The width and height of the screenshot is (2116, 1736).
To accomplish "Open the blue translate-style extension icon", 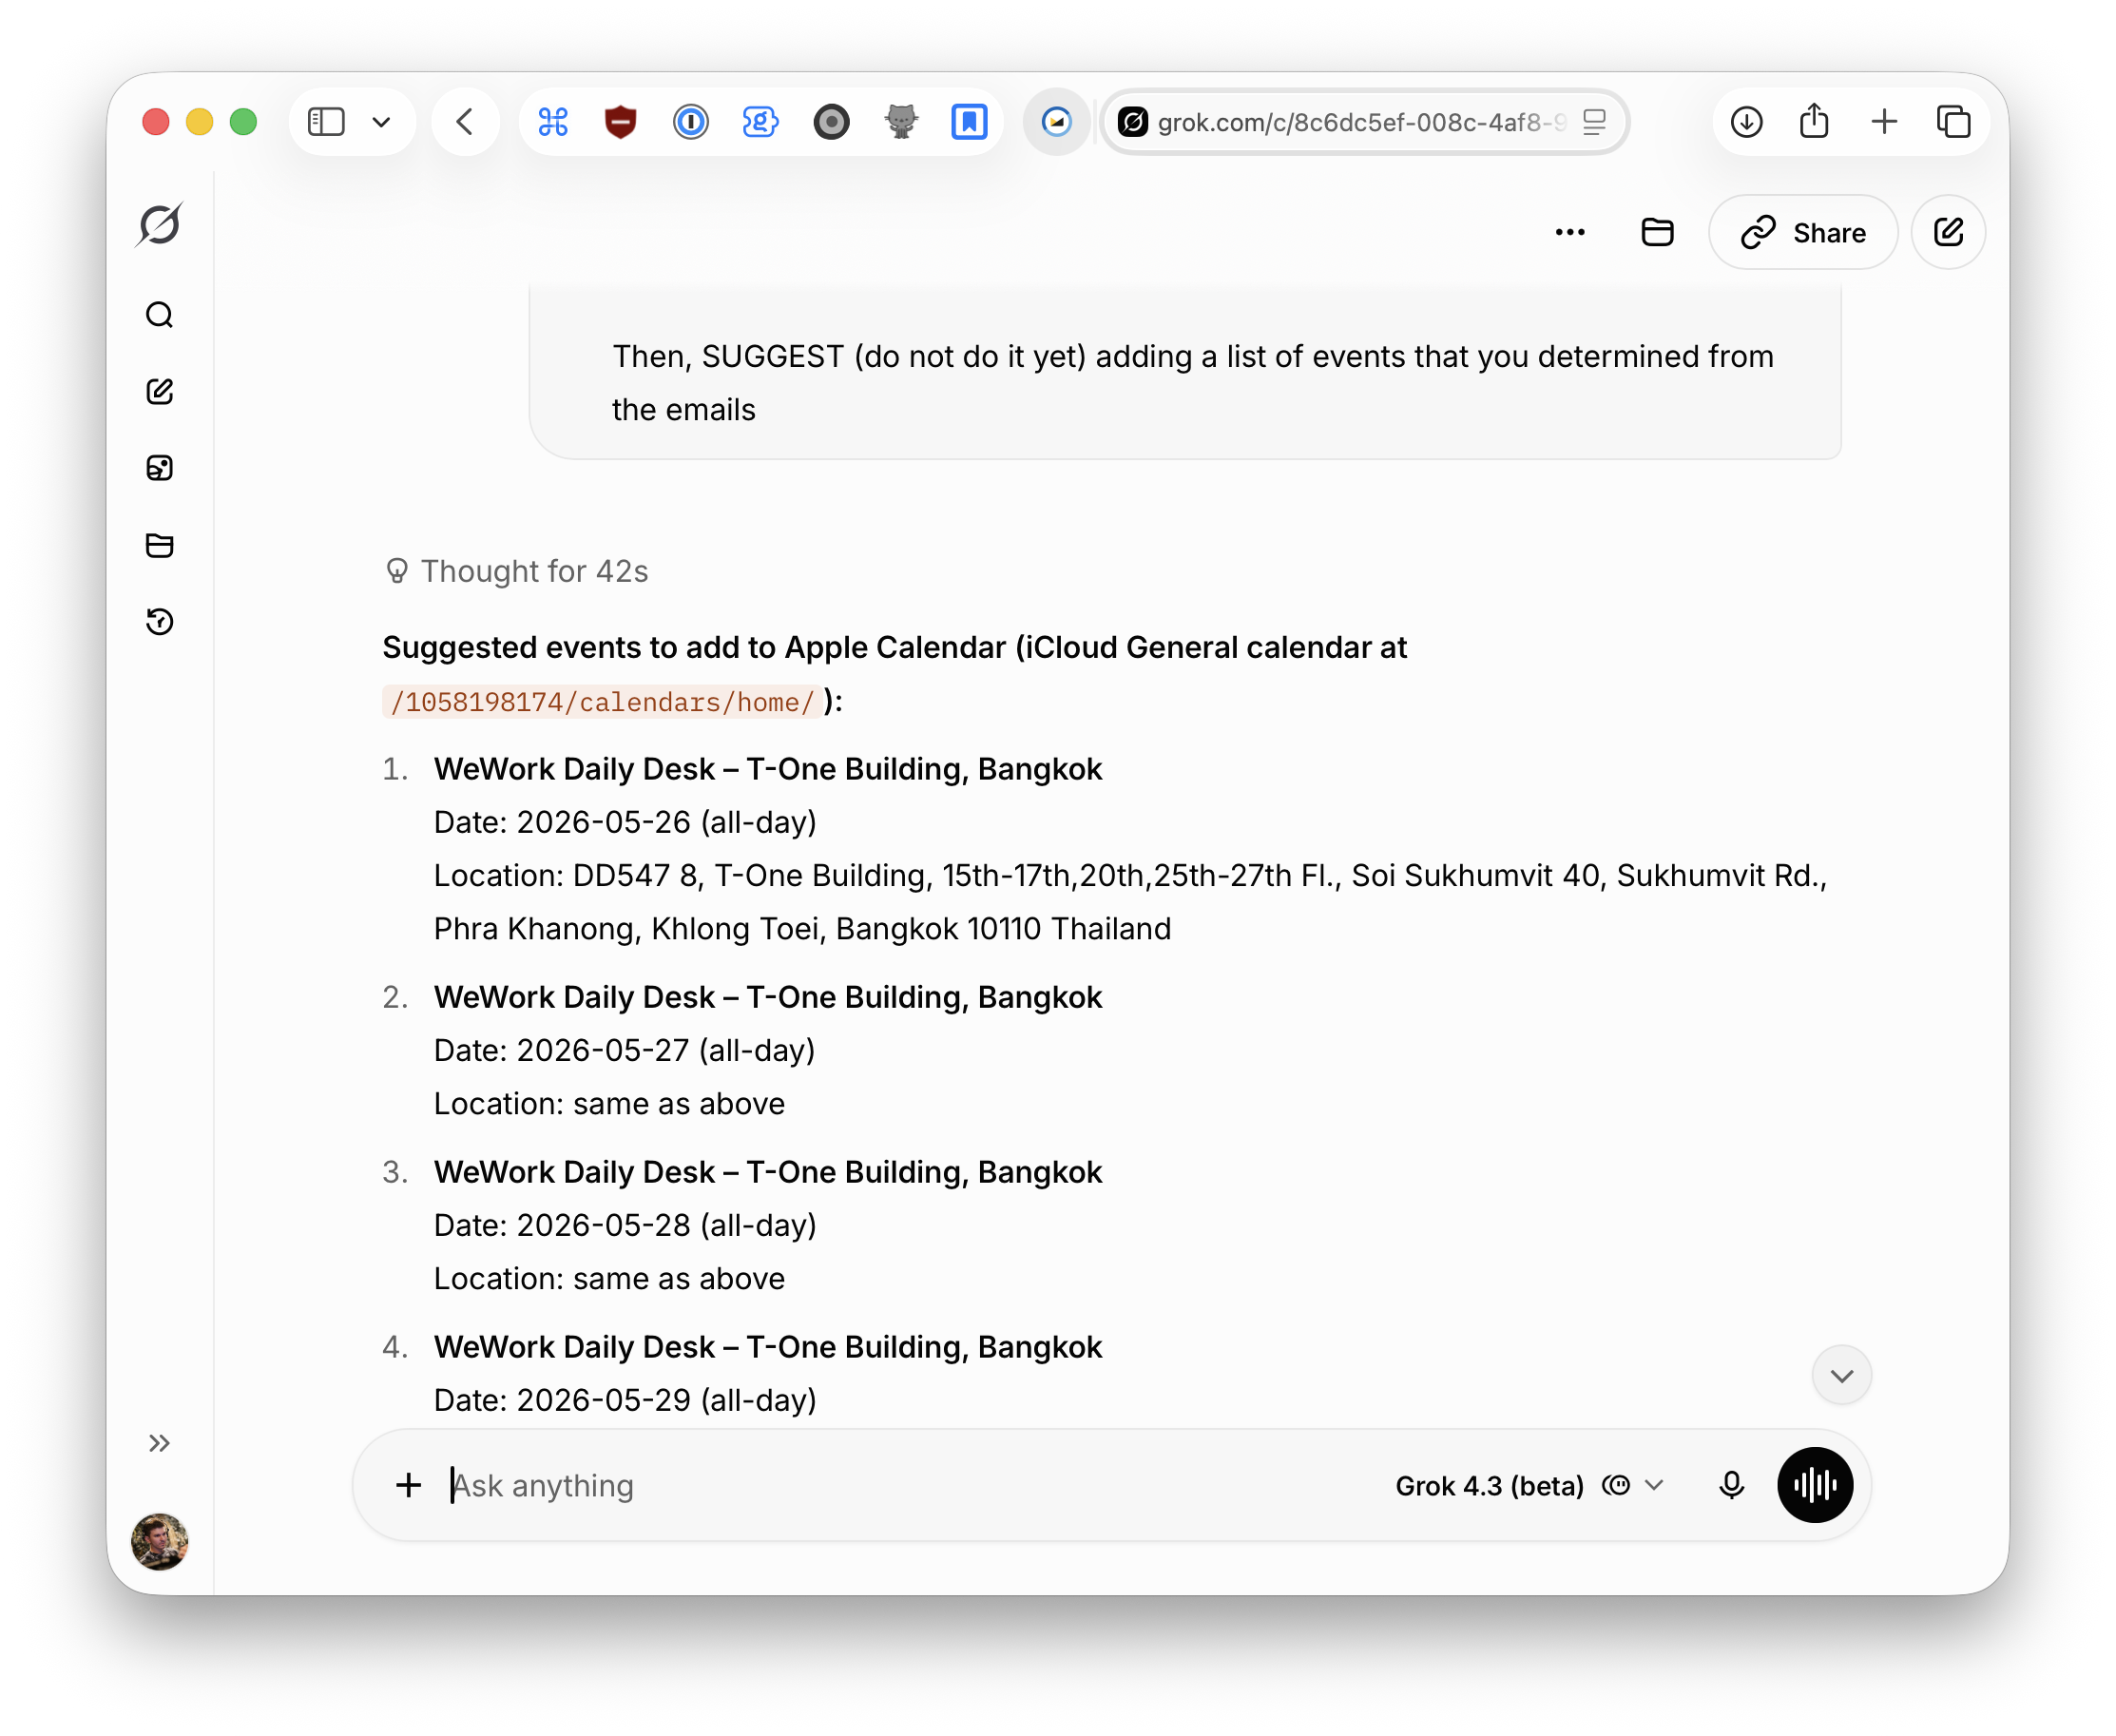I will click(x=760, y=122).
